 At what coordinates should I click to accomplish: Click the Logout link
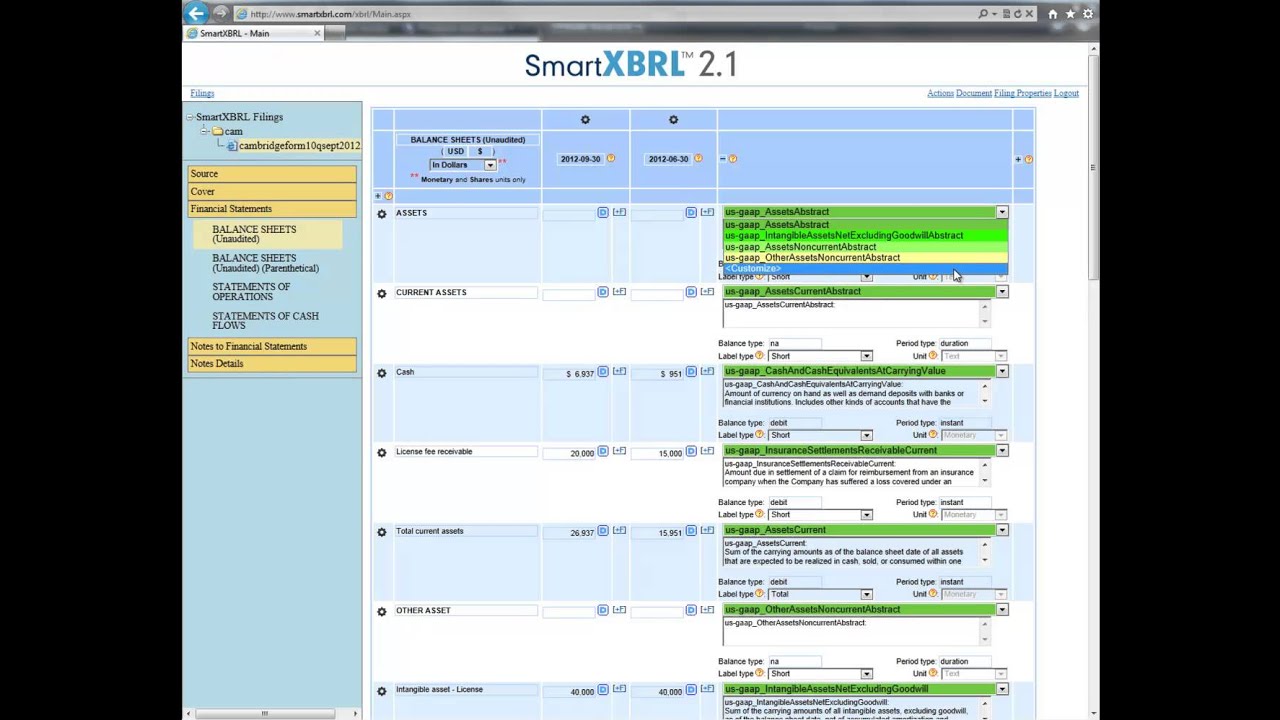pos(1066,93)
